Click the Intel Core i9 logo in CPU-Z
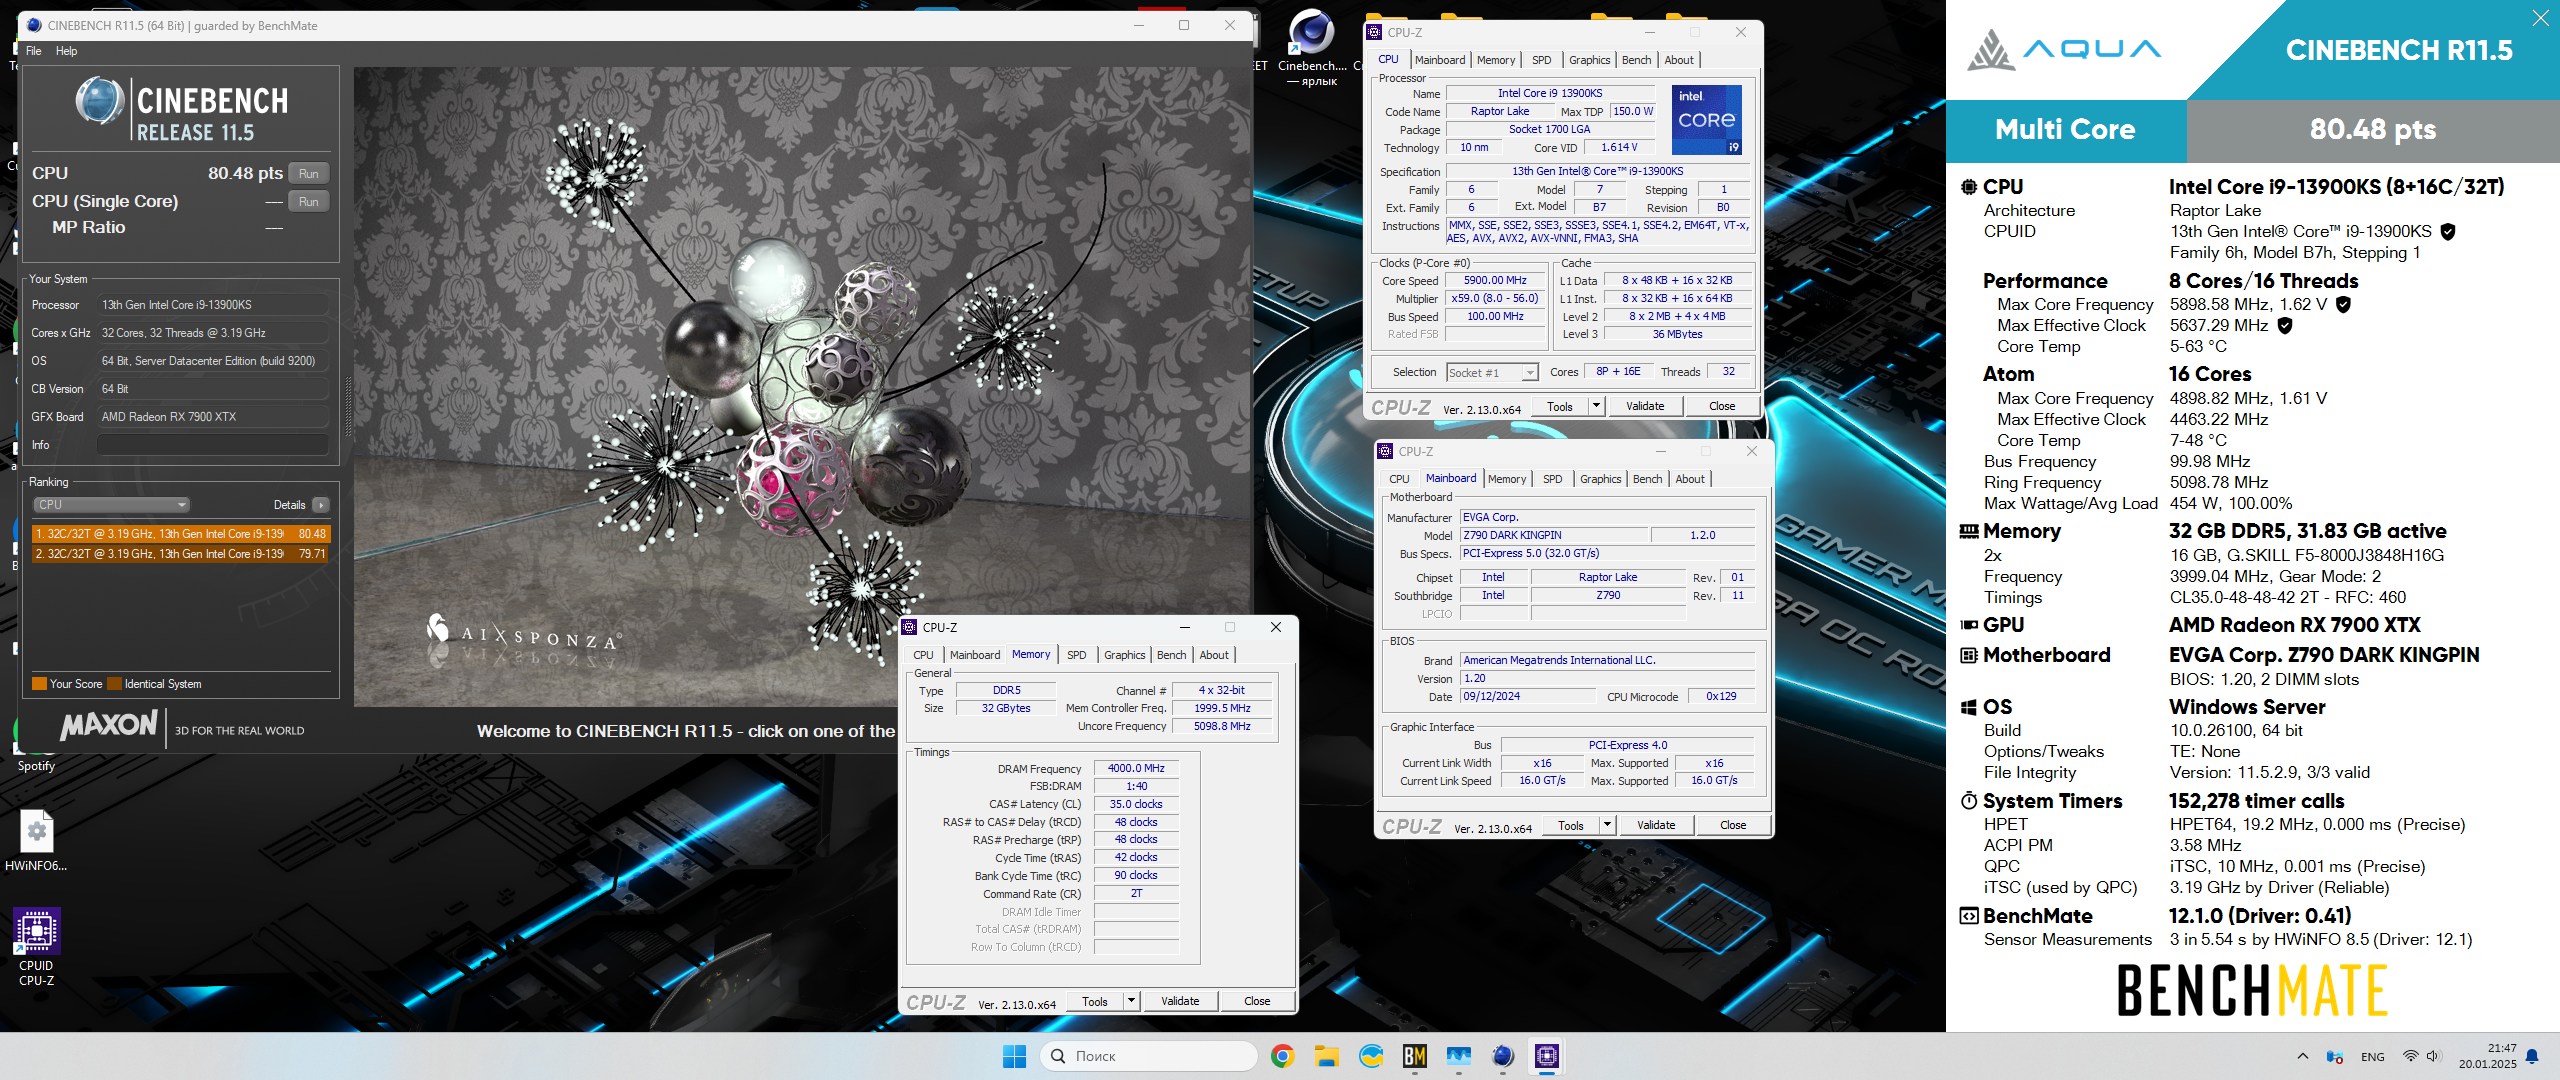The height and width of the screenshot is (1080, 2560). (1707, 120)
